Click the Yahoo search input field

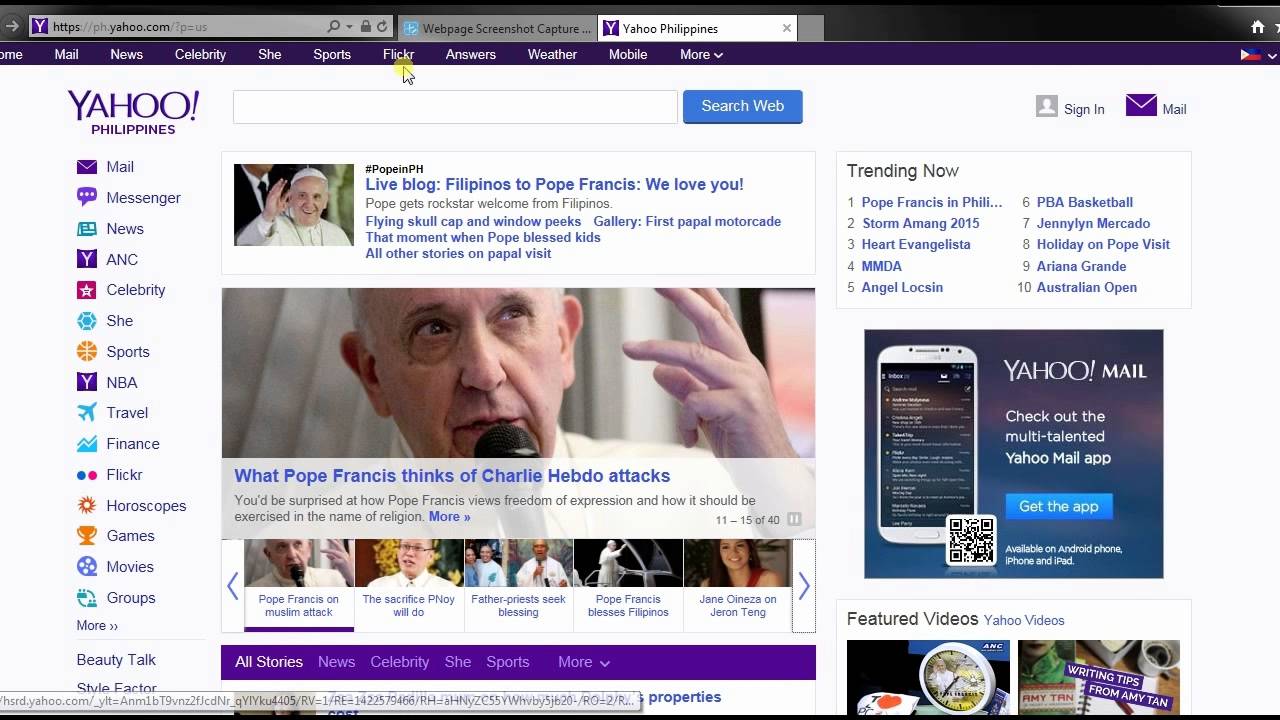pyautogui.click(x=455, y=106)
